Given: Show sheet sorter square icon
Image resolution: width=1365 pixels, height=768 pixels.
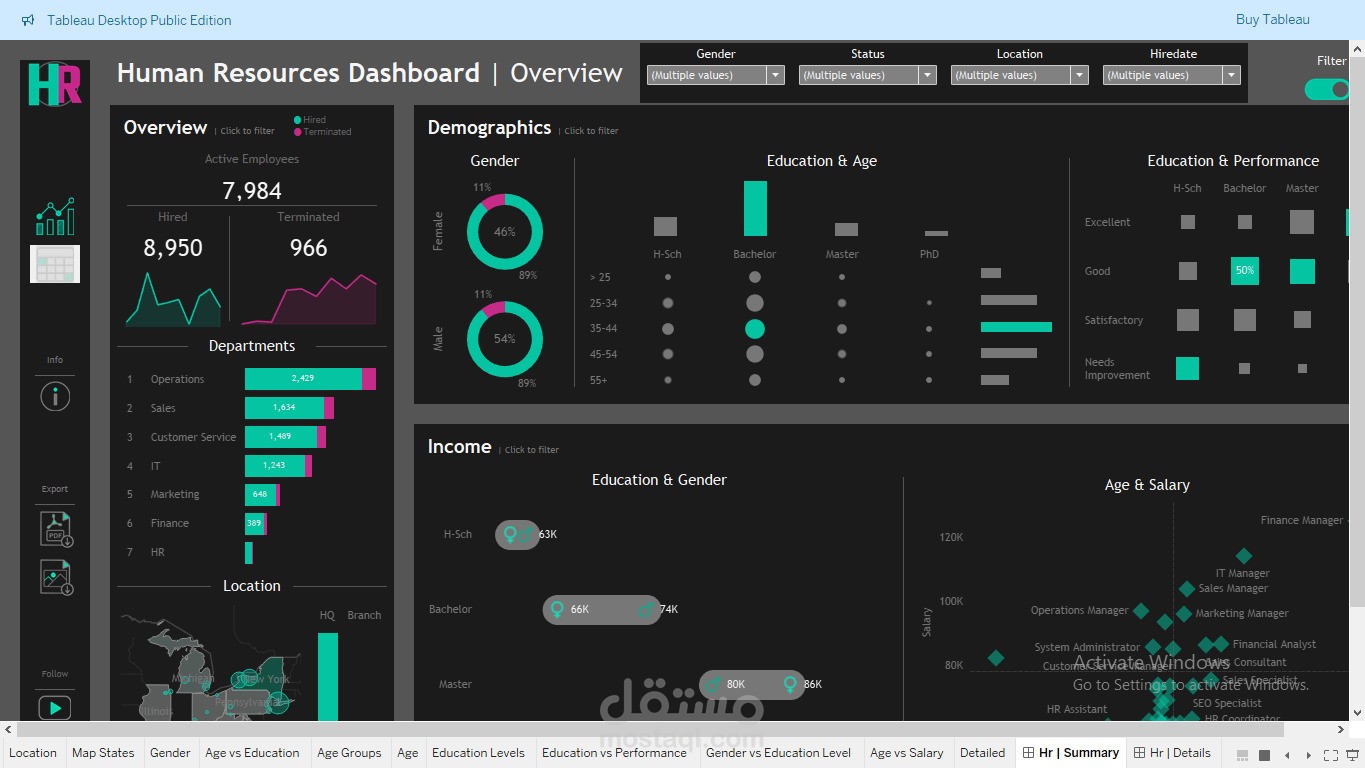Looking at the screenshot, I should [x=1264, y=755].
